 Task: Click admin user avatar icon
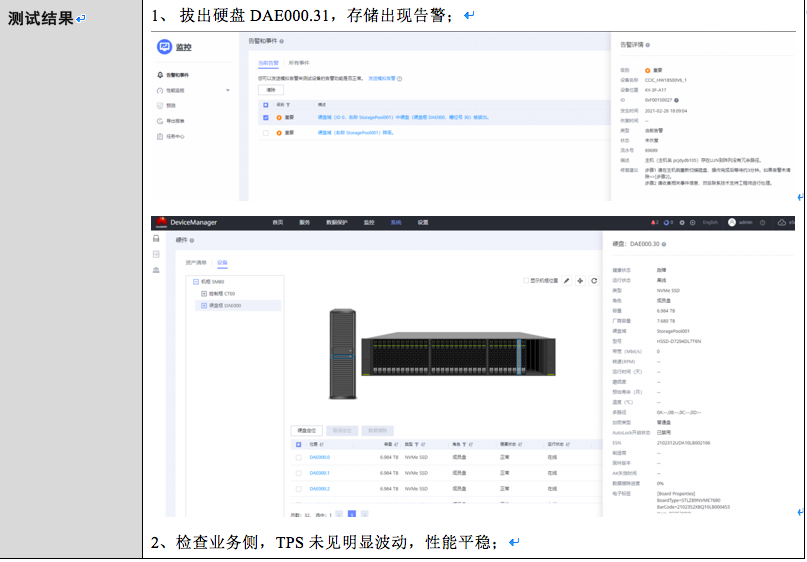point(732,222)
